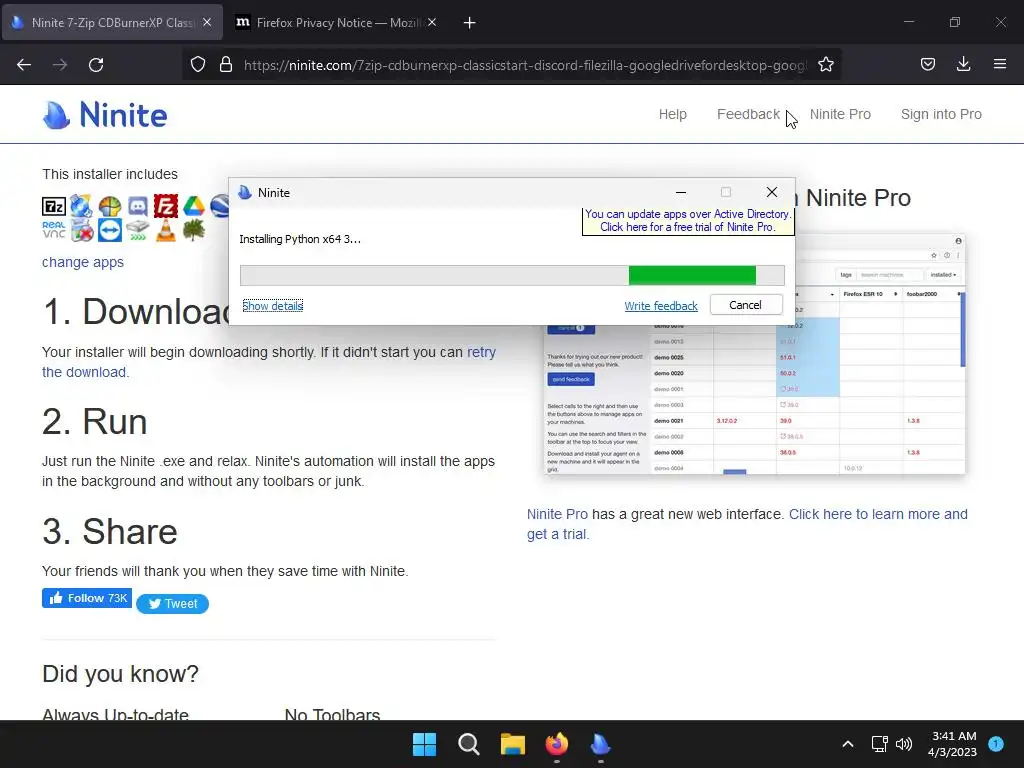The width and height of the screenshot is (1024, 768).
Task: Click the Ninite logo on the webpage
Action: [x=105, y=115]
